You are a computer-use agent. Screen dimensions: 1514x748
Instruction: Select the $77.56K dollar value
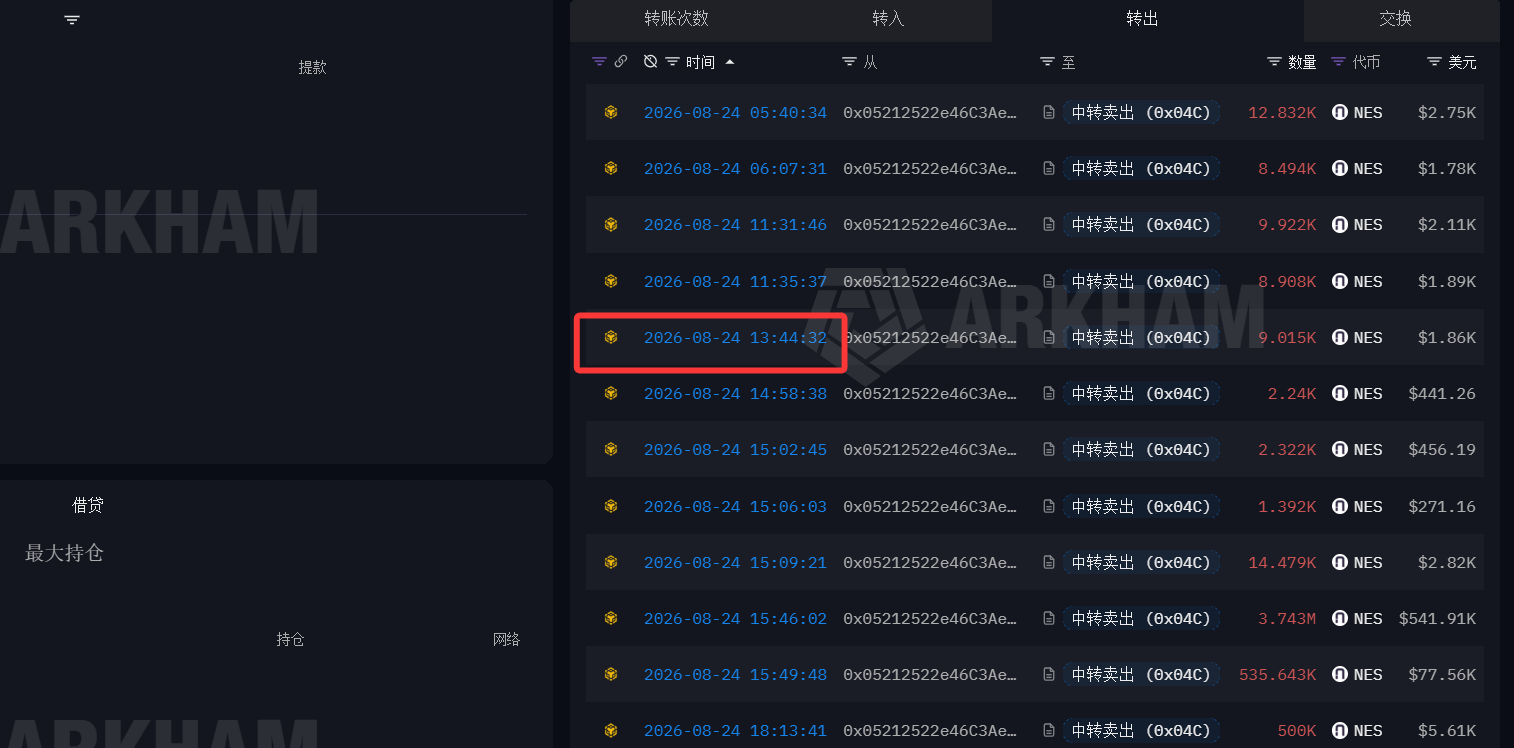(1442, 675)
